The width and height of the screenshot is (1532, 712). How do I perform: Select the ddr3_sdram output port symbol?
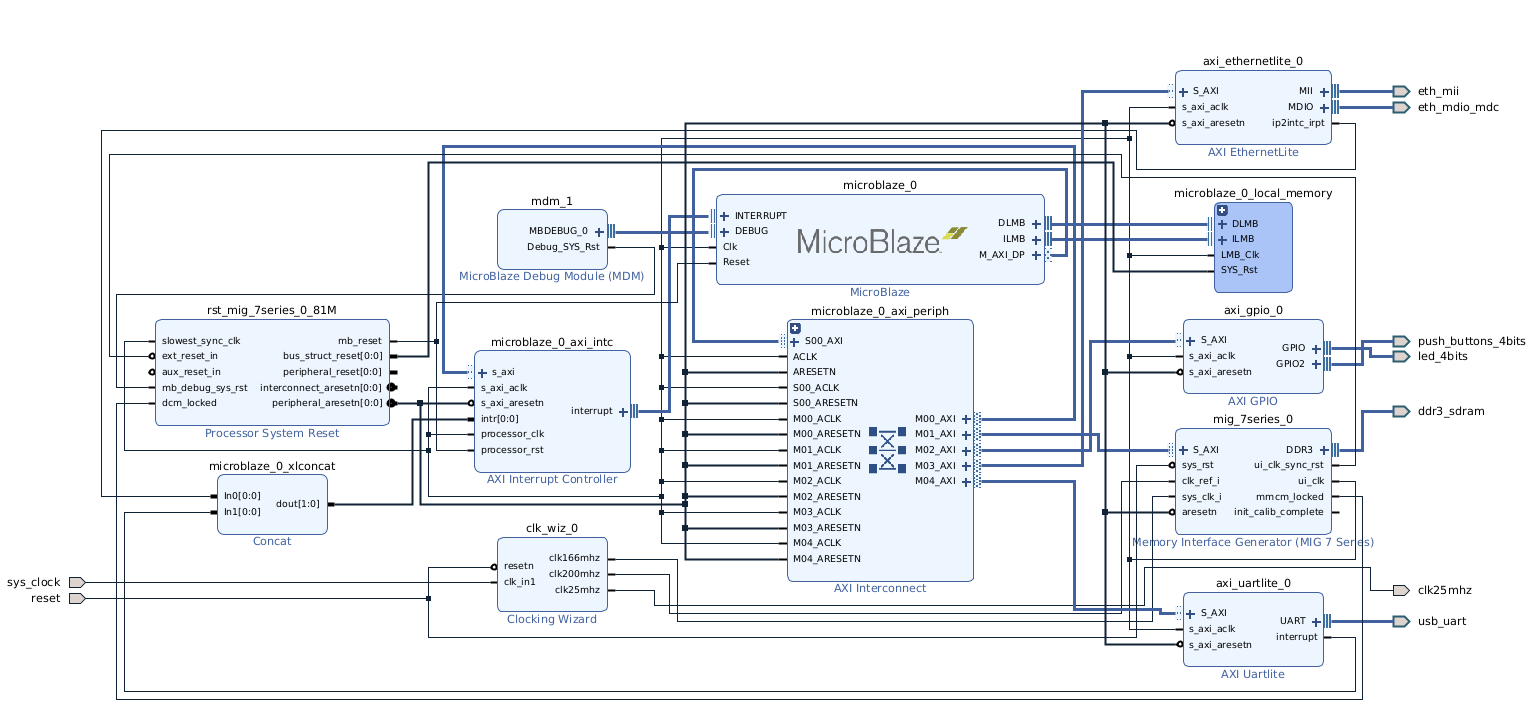(1400, 411)
